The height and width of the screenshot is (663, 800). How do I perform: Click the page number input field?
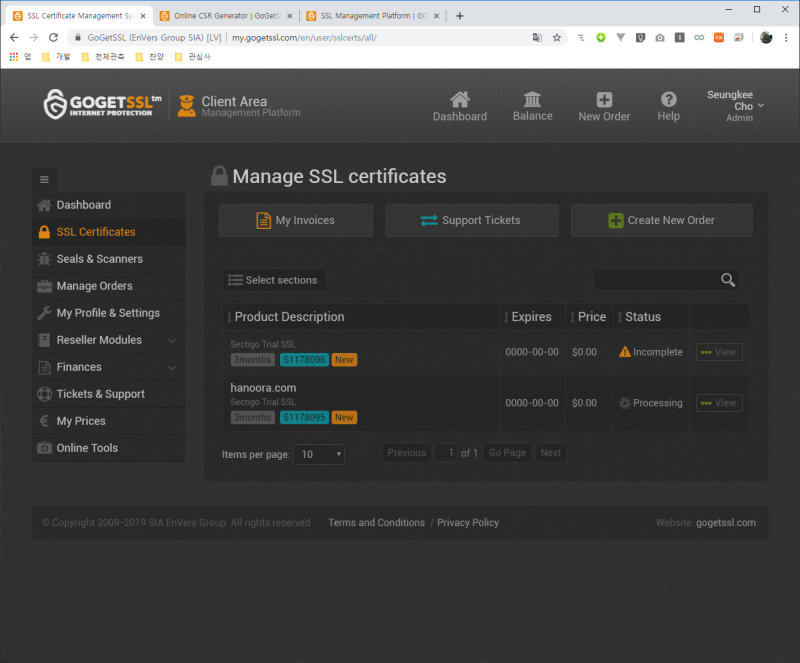[445, 453]
